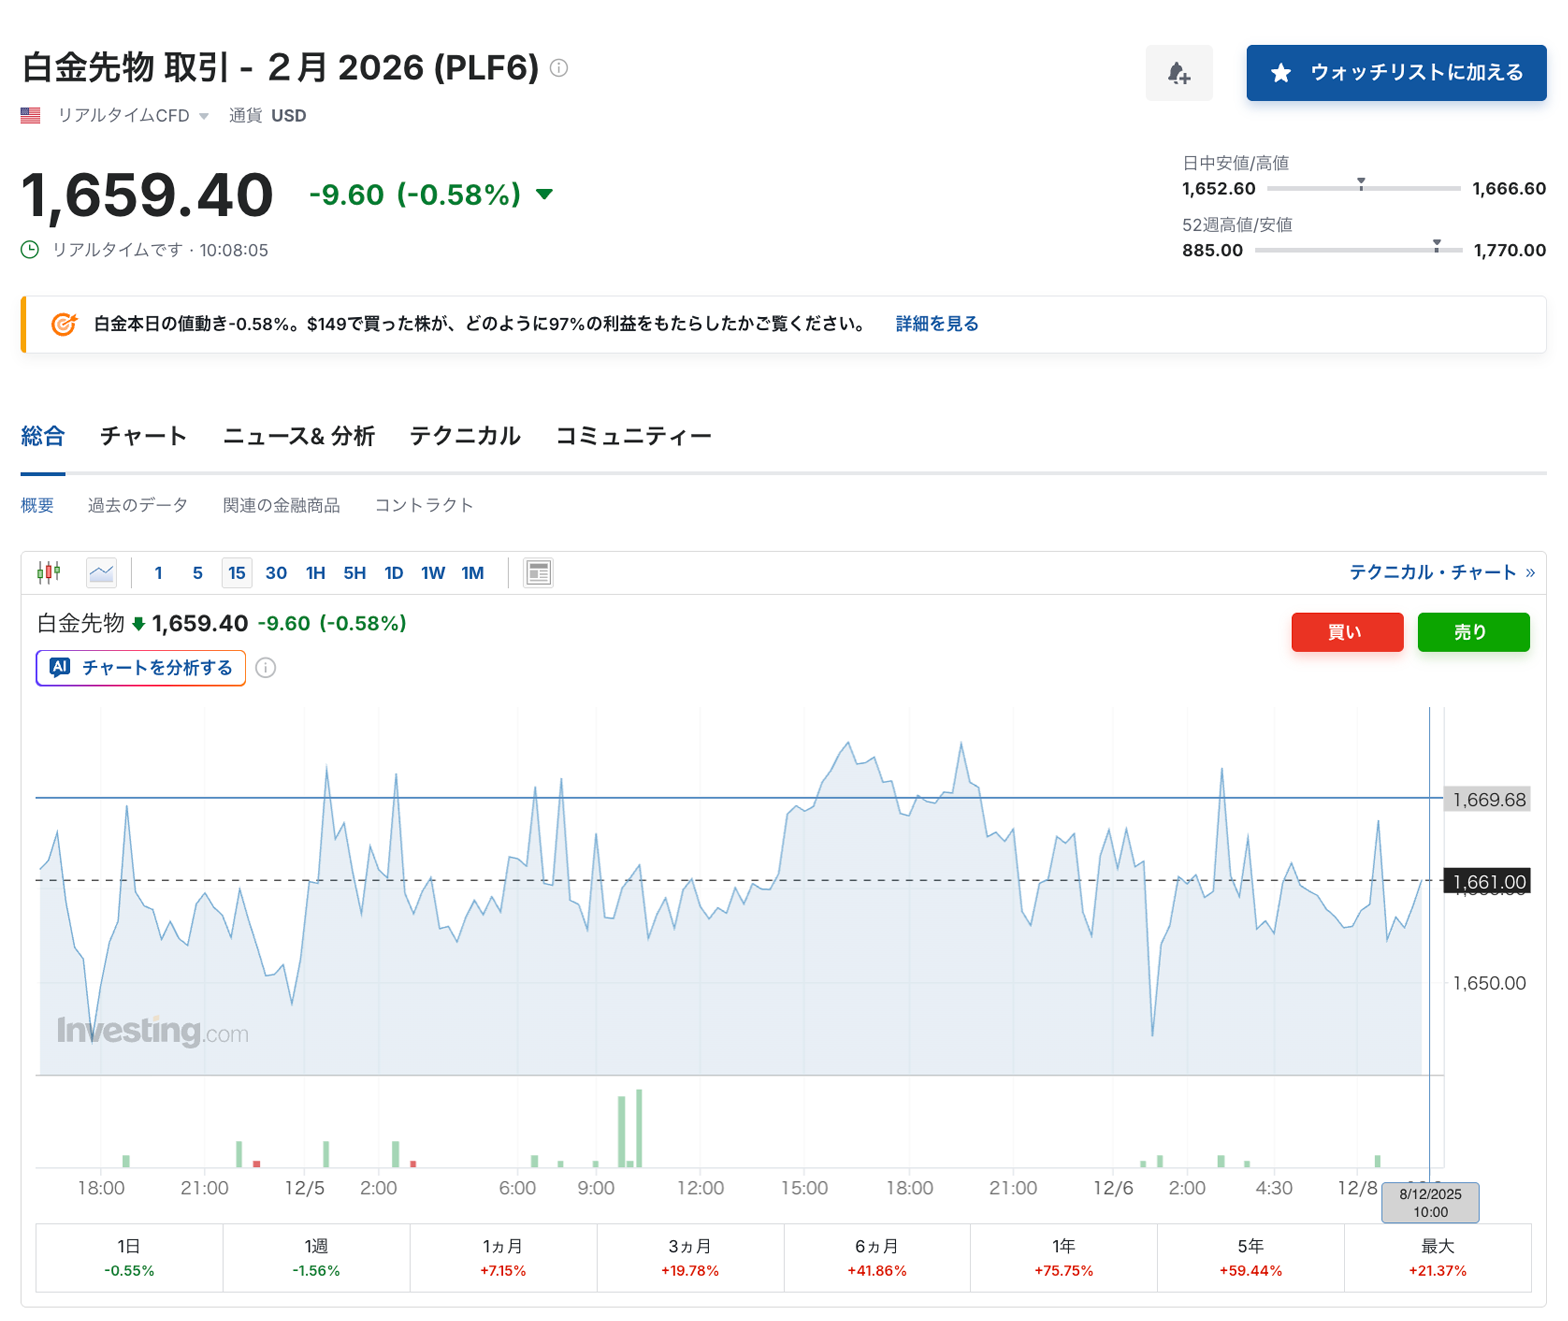This screenshot has width=1568, height=1321.
Task: Switch chart interval to 30 minutes
Action: (x=275, y=573)
